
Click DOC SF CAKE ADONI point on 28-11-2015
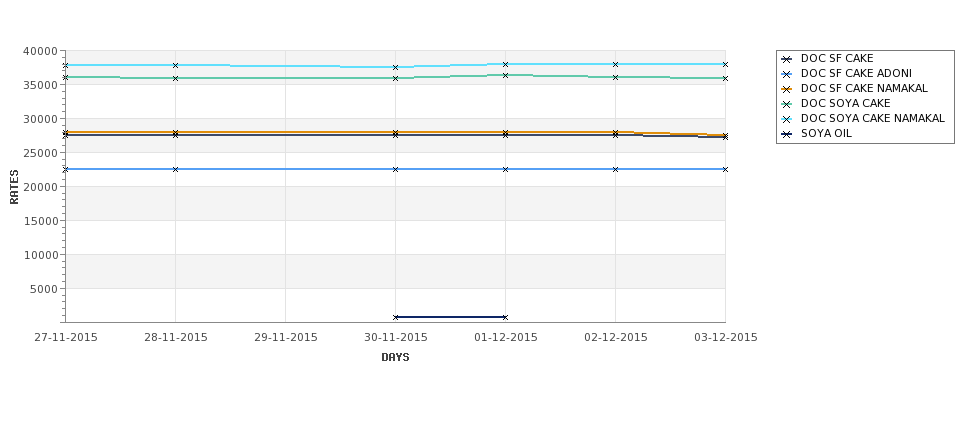(175, 169)
